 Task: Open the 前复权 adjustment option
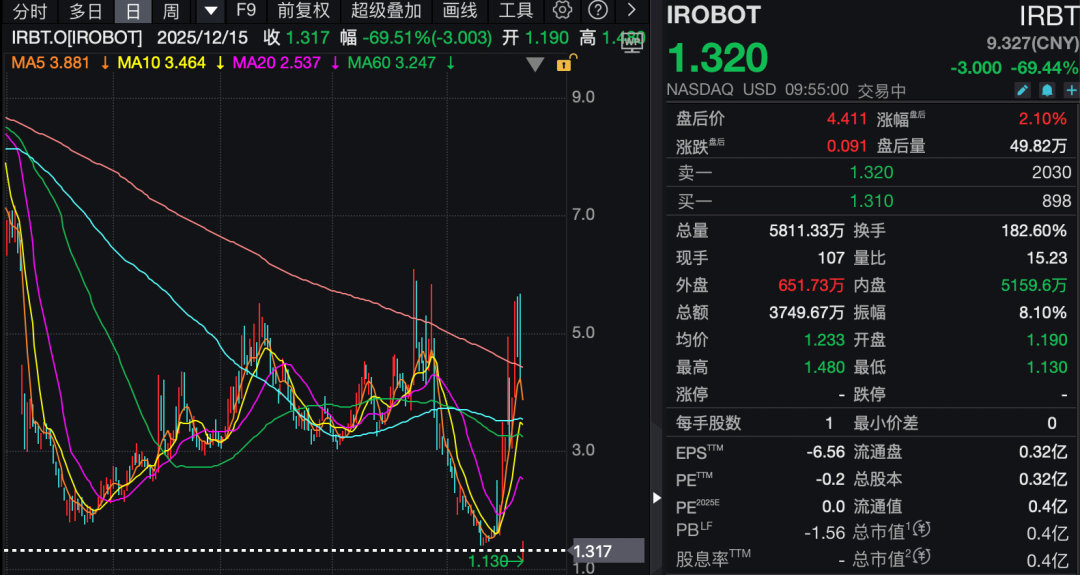click(304, 10)
